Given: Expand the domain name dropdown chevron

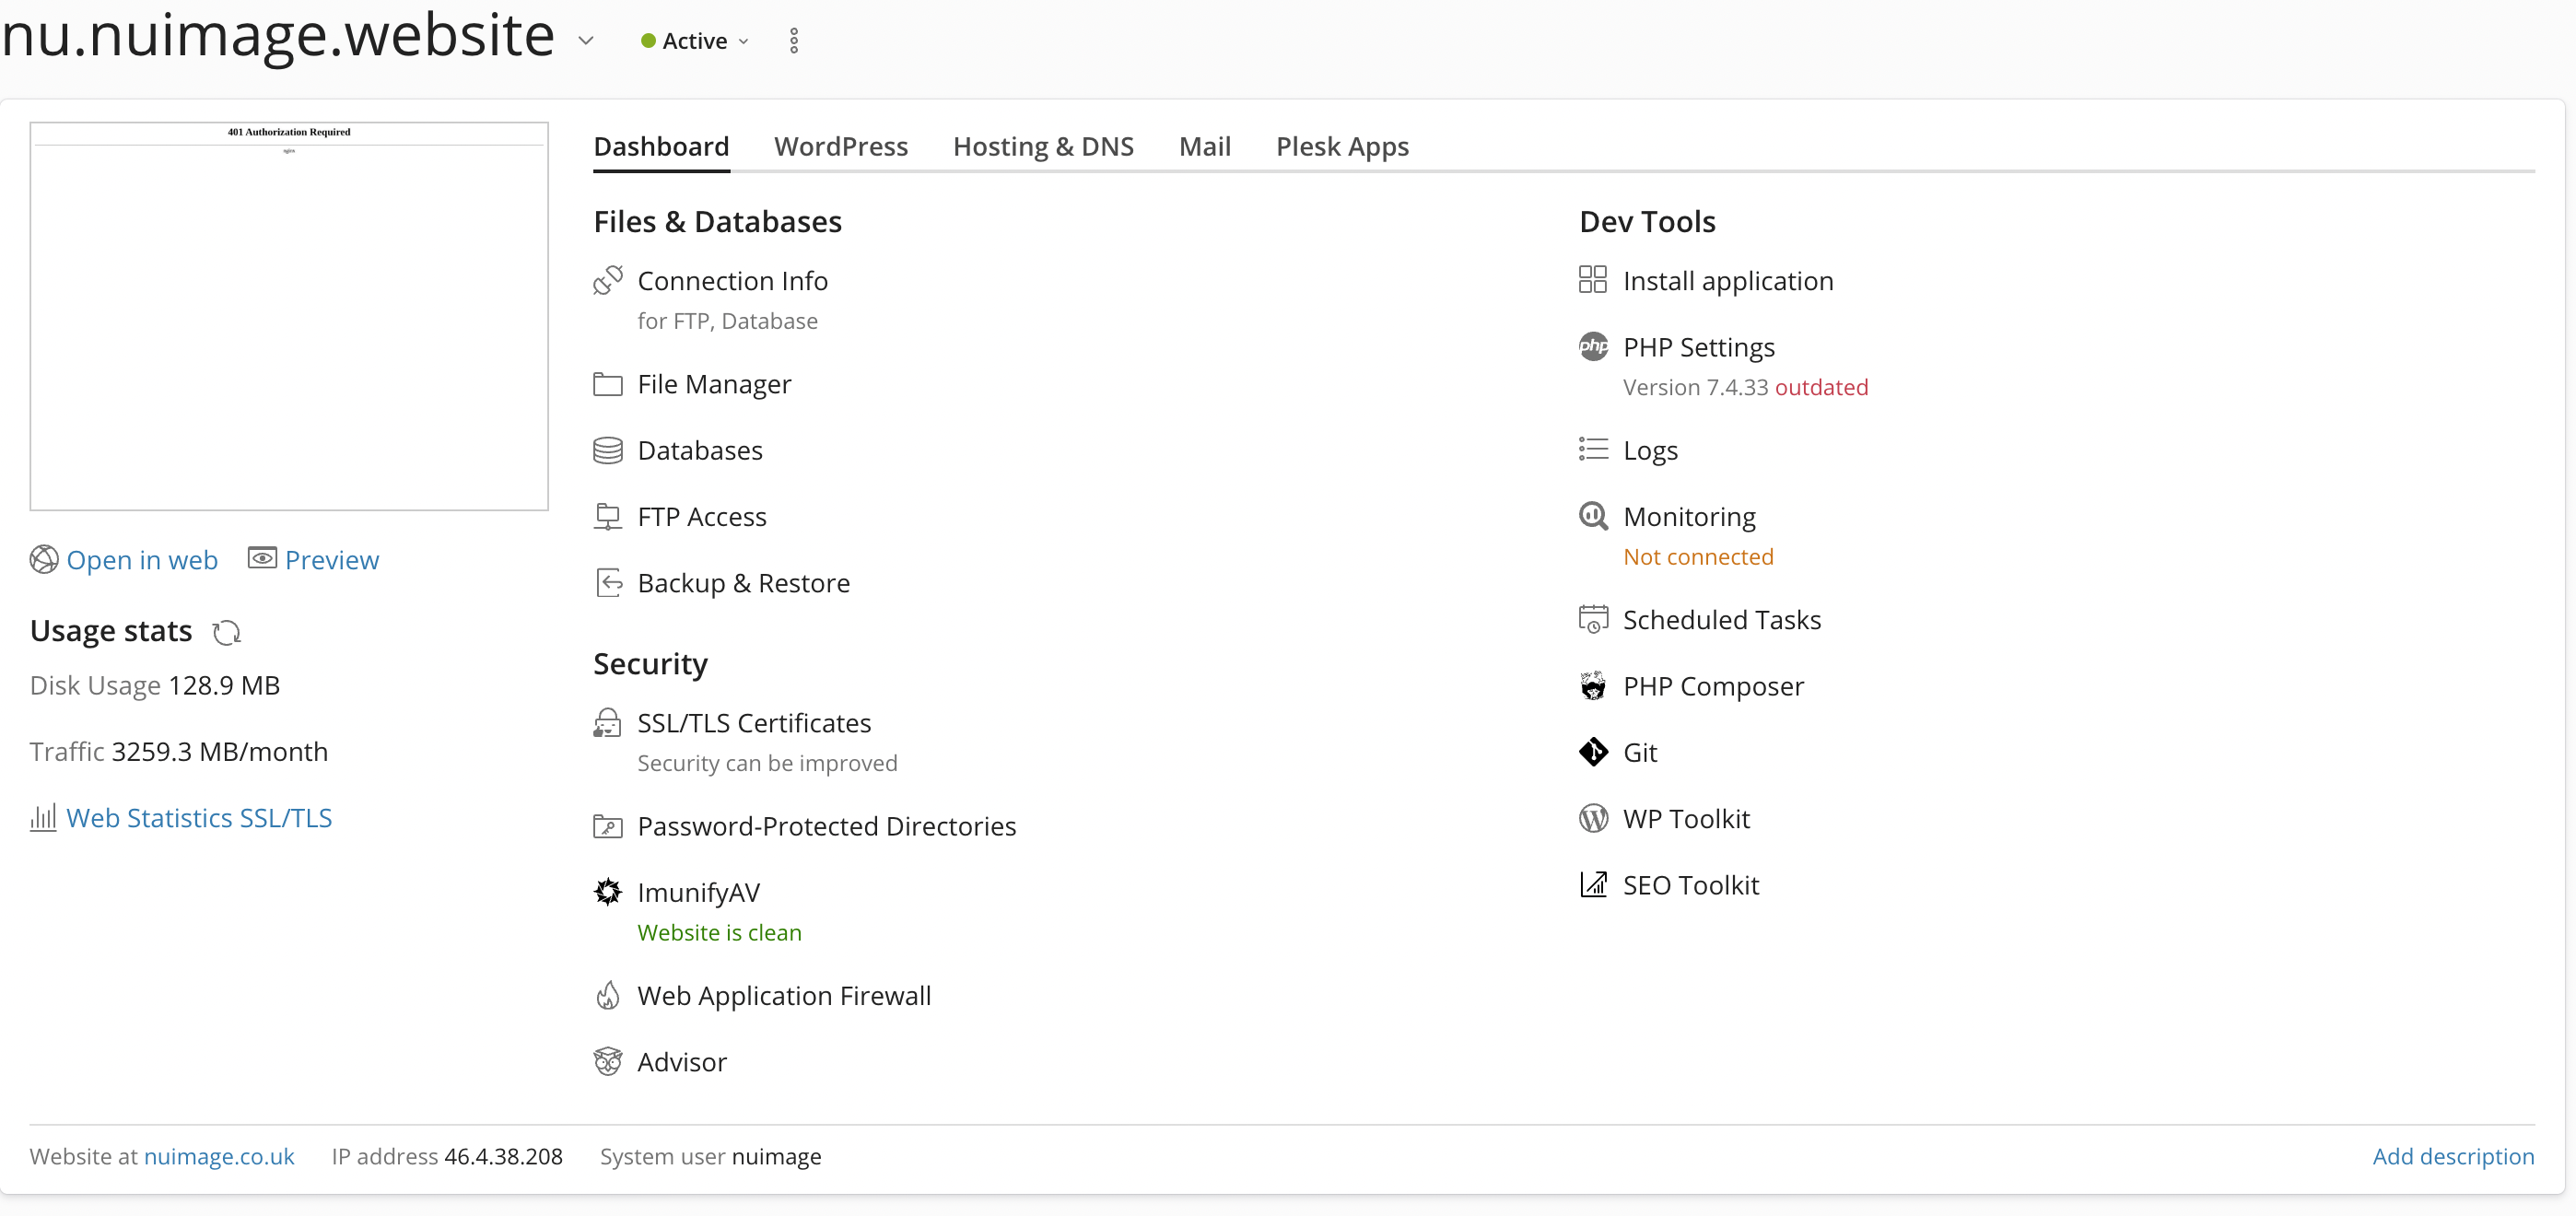Looking at the screenshot, I should [586, 41].
